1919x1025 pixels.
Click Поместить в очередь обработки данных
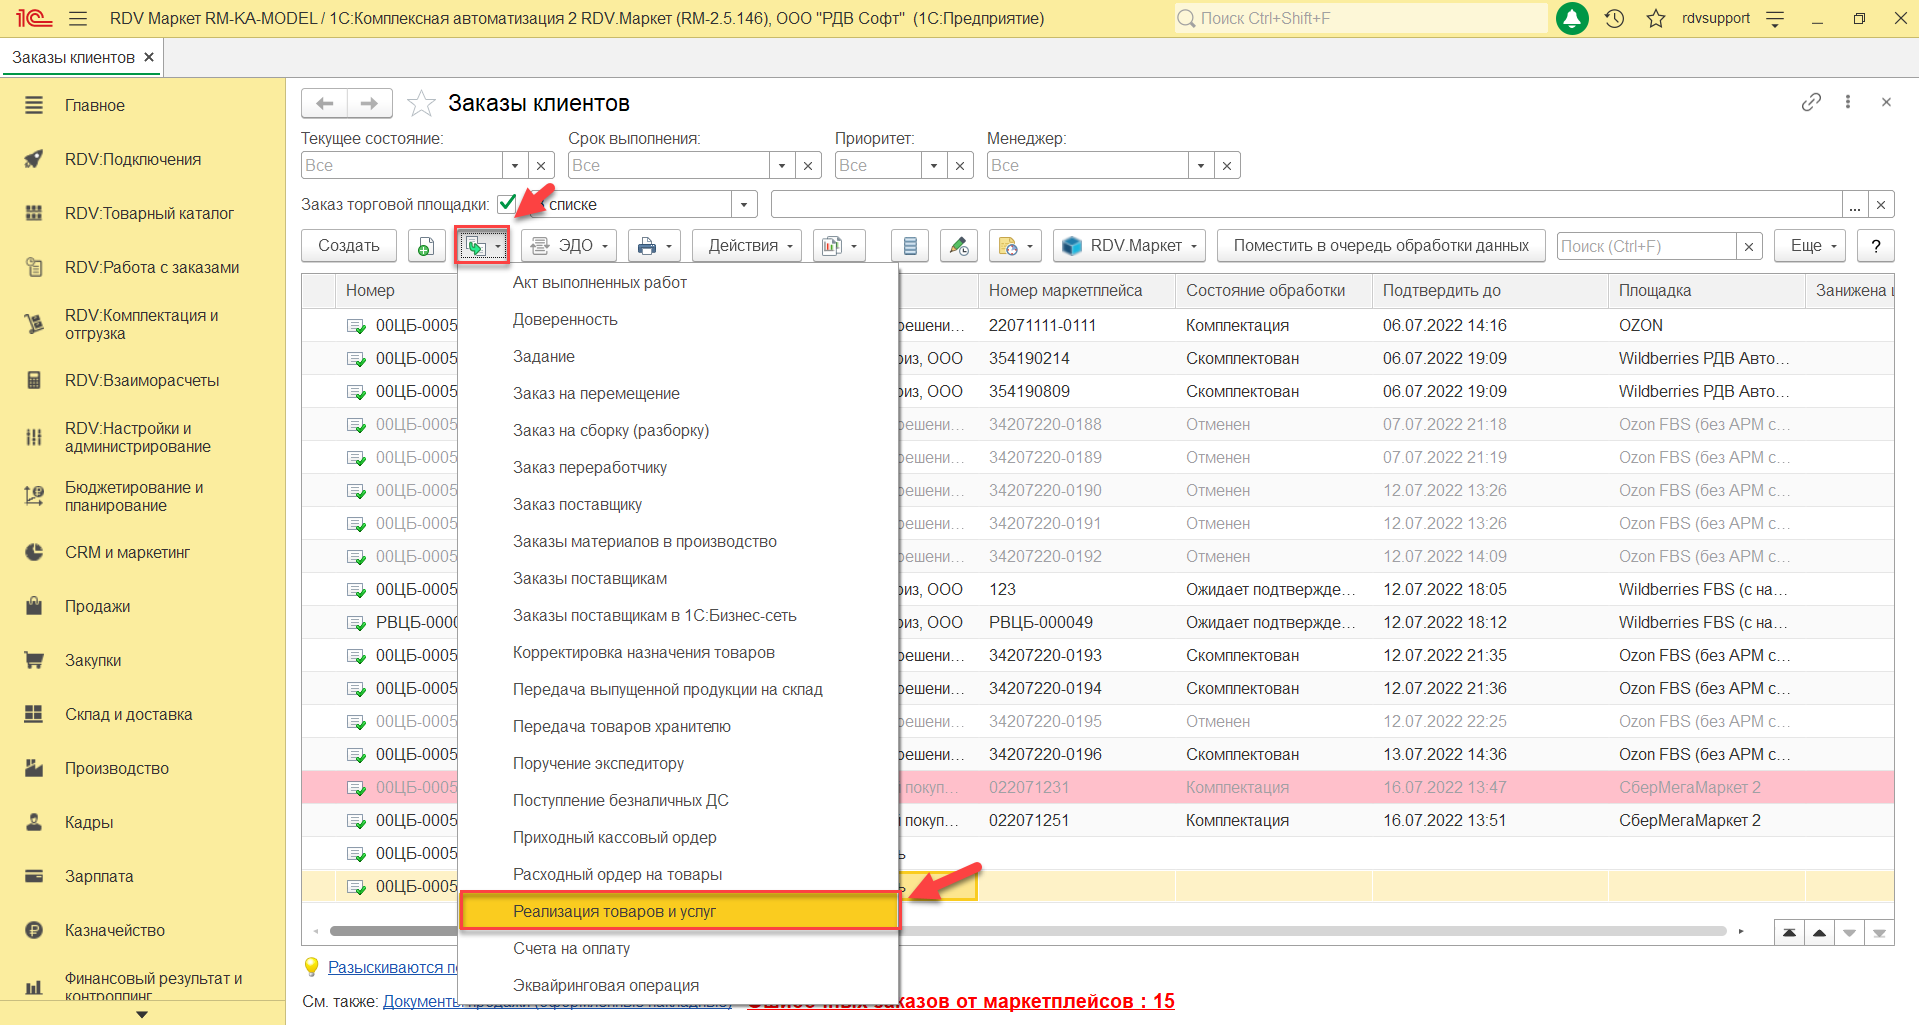point(1380,246)
